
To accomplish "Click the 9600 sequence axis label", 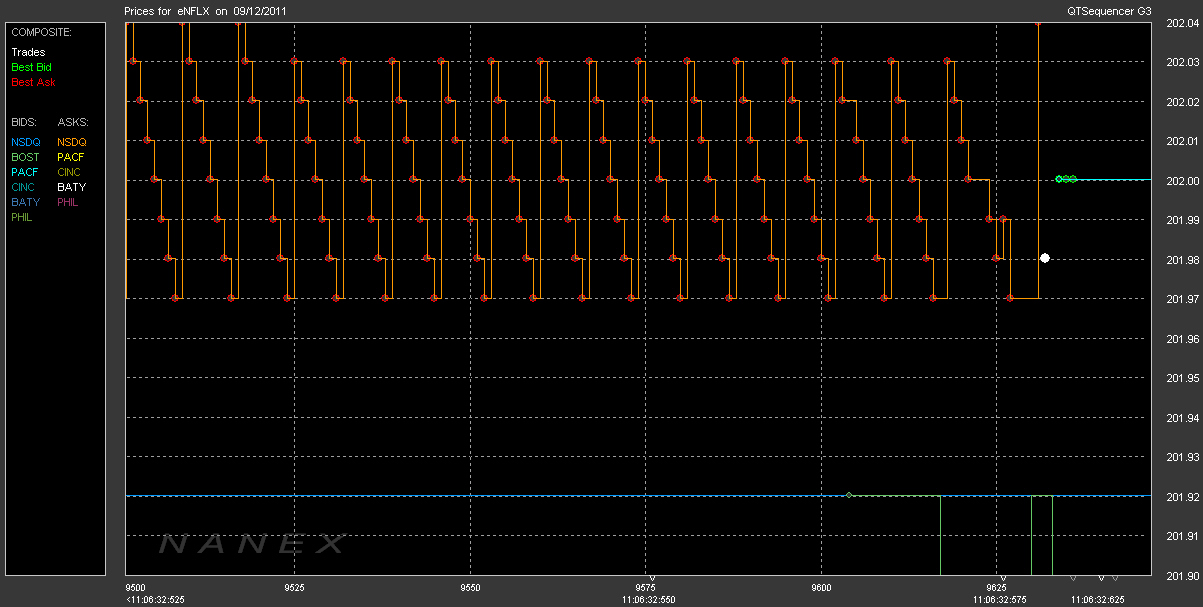I will [821, 587].
